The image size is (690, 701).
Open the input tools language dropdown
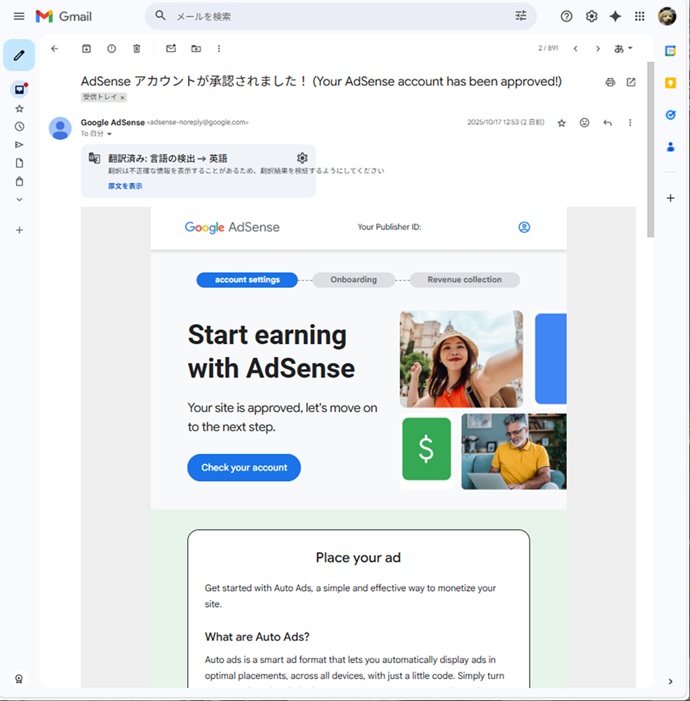(x=623, y=48)
